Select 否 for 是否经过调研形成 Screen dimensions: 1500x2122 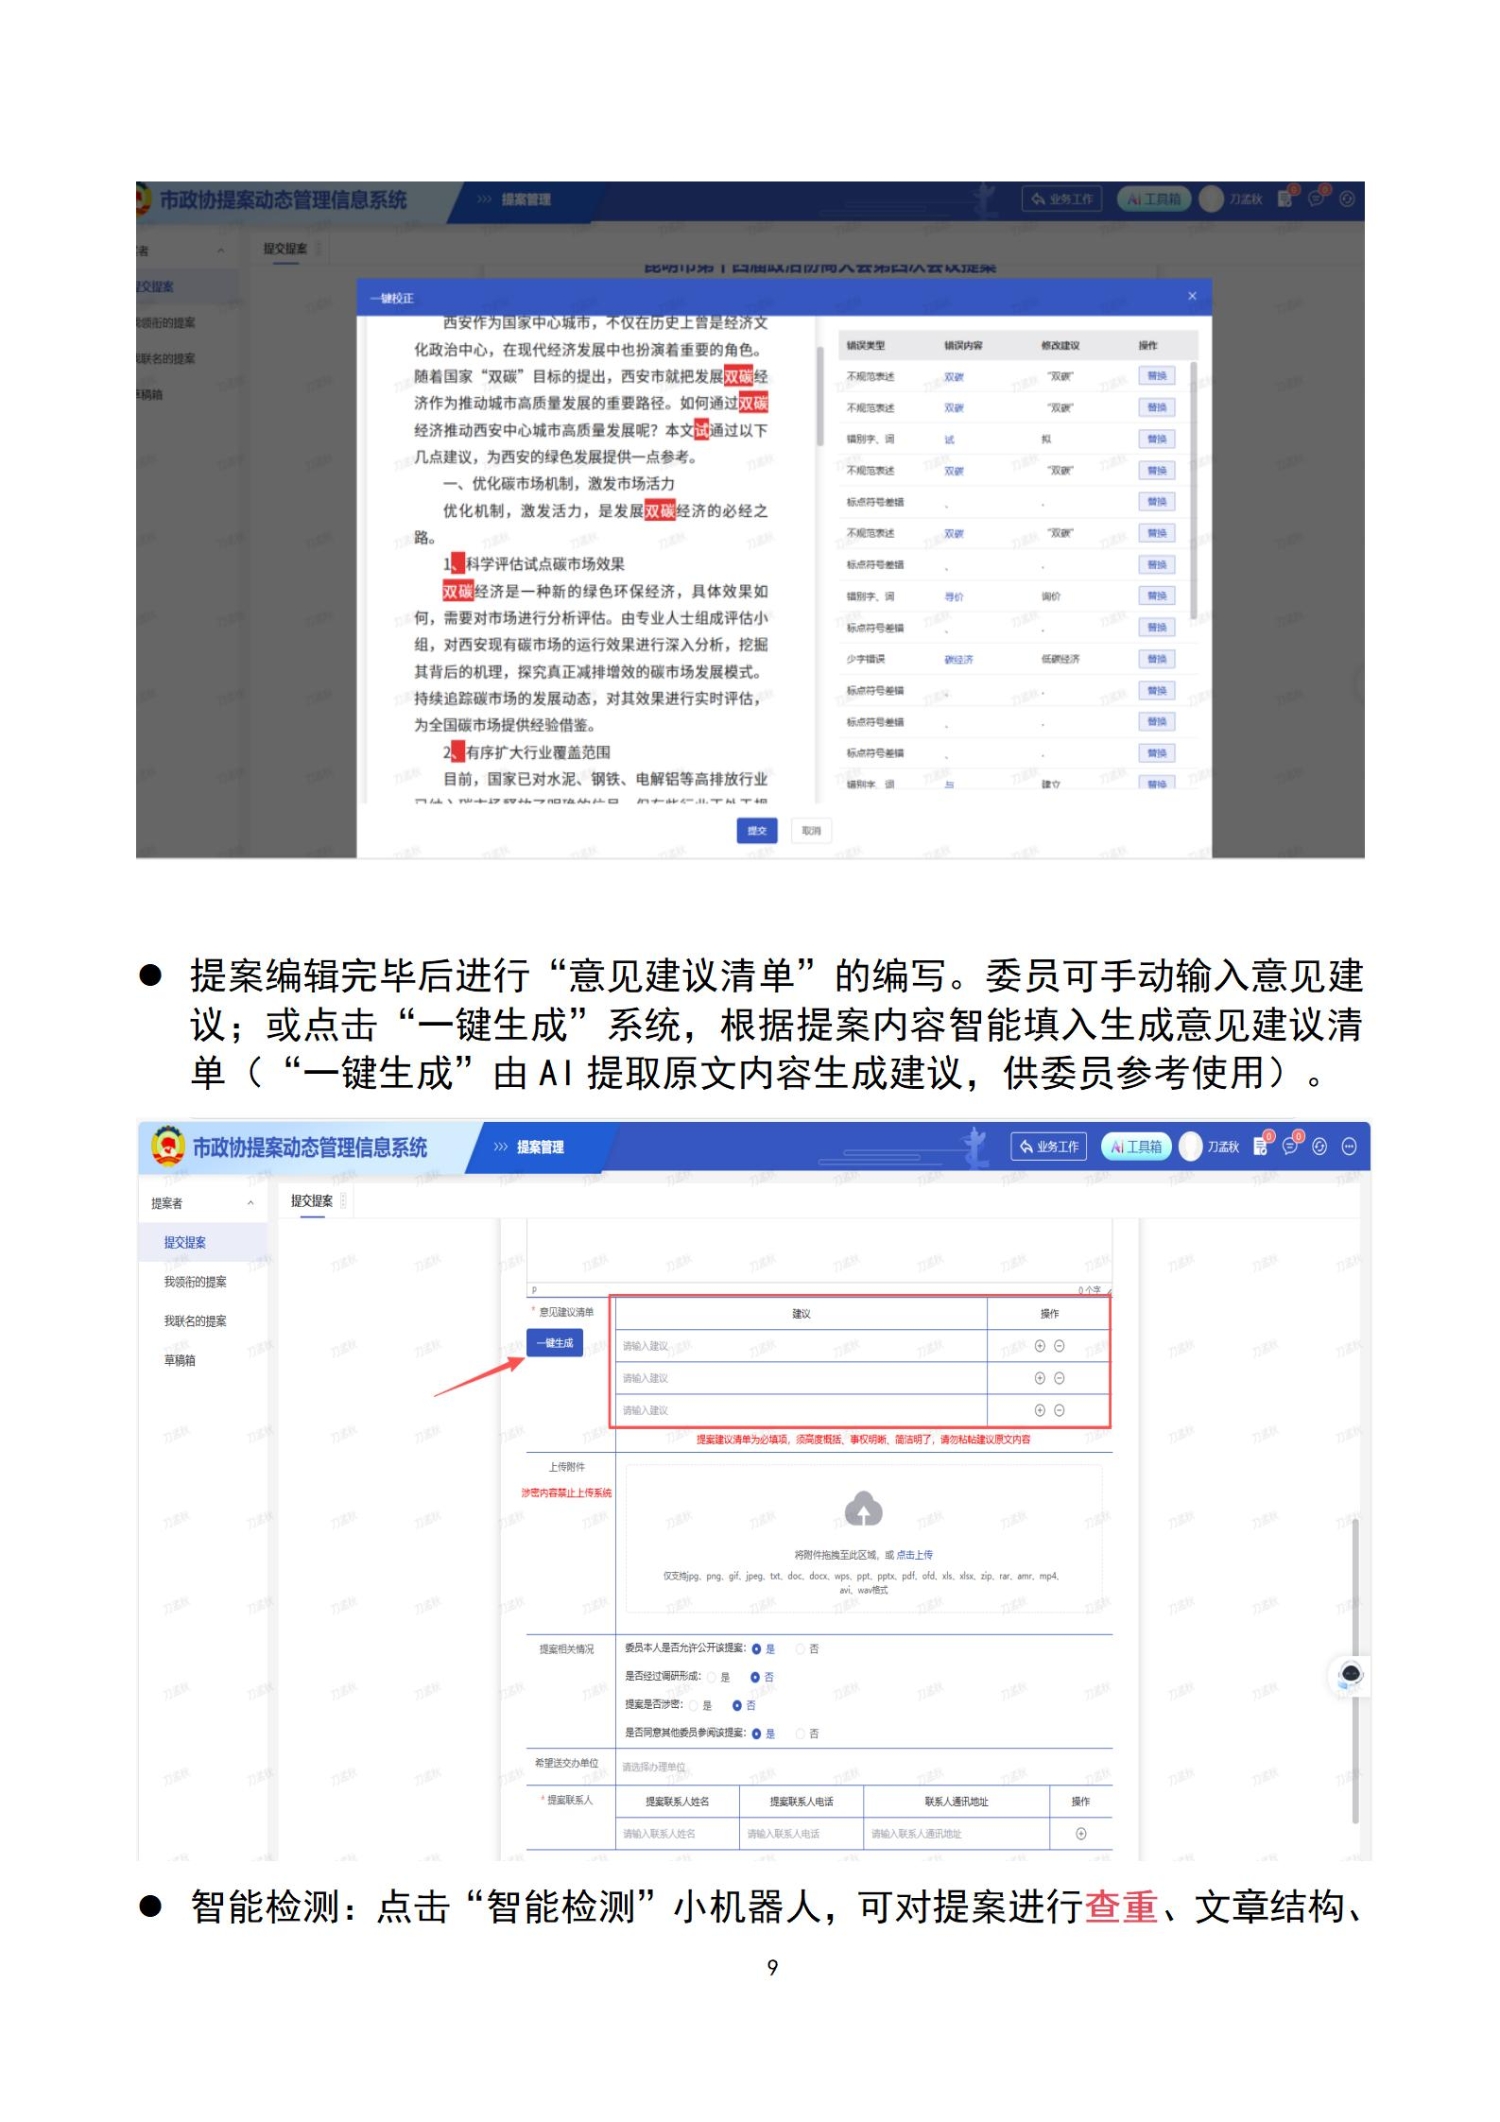pyautogui.click(x=755, y=1677)
